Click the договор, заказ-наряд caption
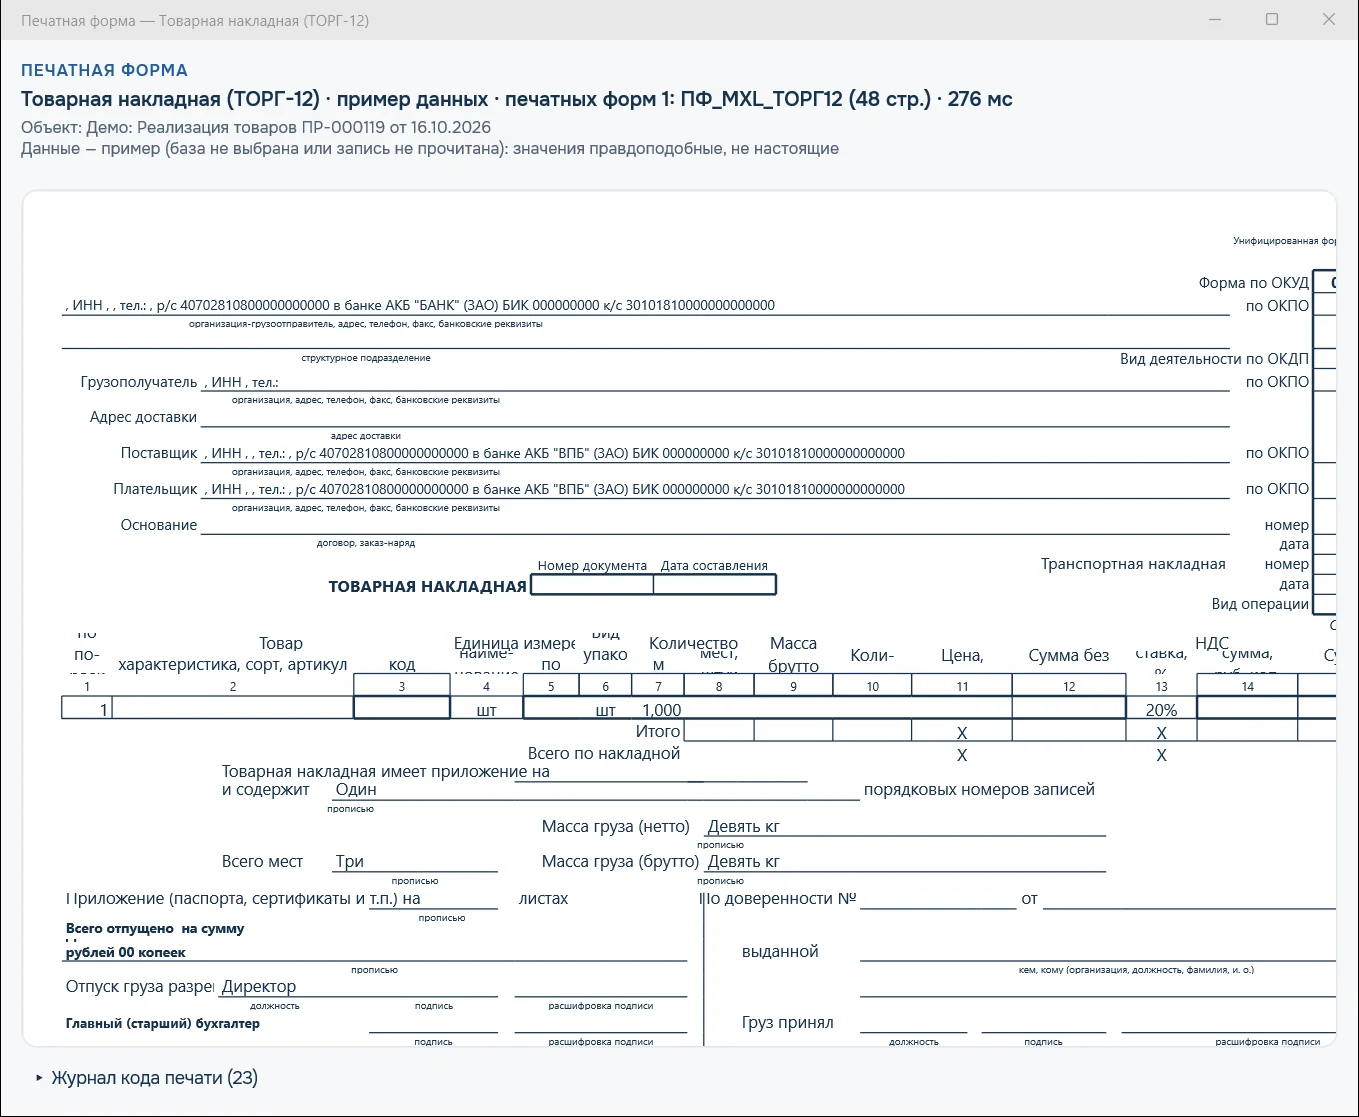Screen dimensions: 1359x1117 (x=366, y=543)
